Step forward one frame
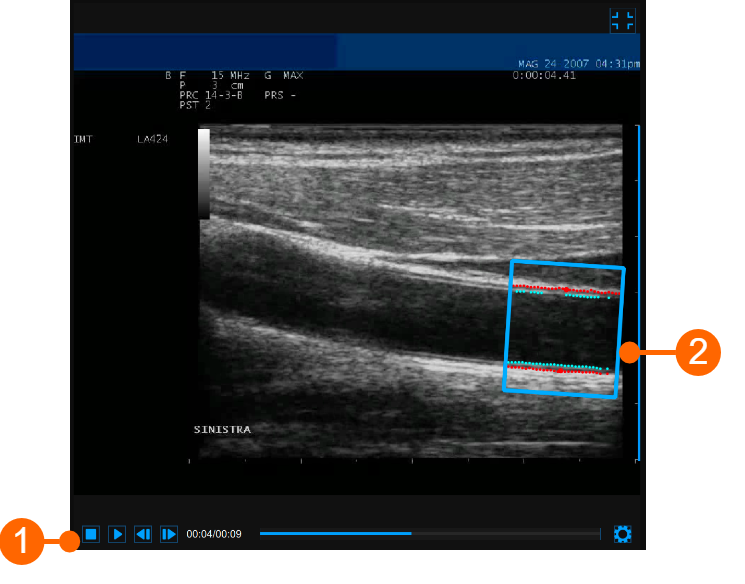Viewport: 745px width, 584px height. 169,535
